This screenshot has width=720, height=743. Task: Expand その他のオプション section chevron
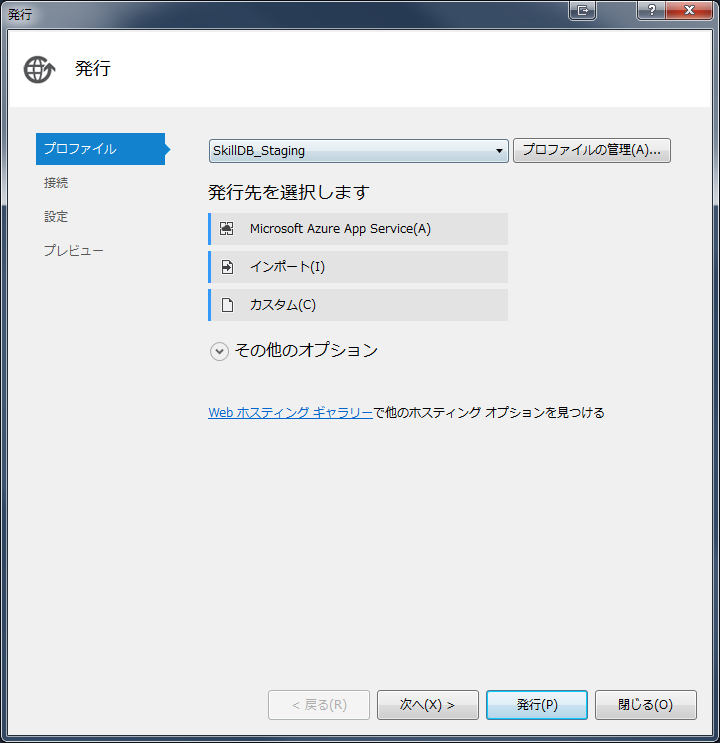(x=219, y=351)
